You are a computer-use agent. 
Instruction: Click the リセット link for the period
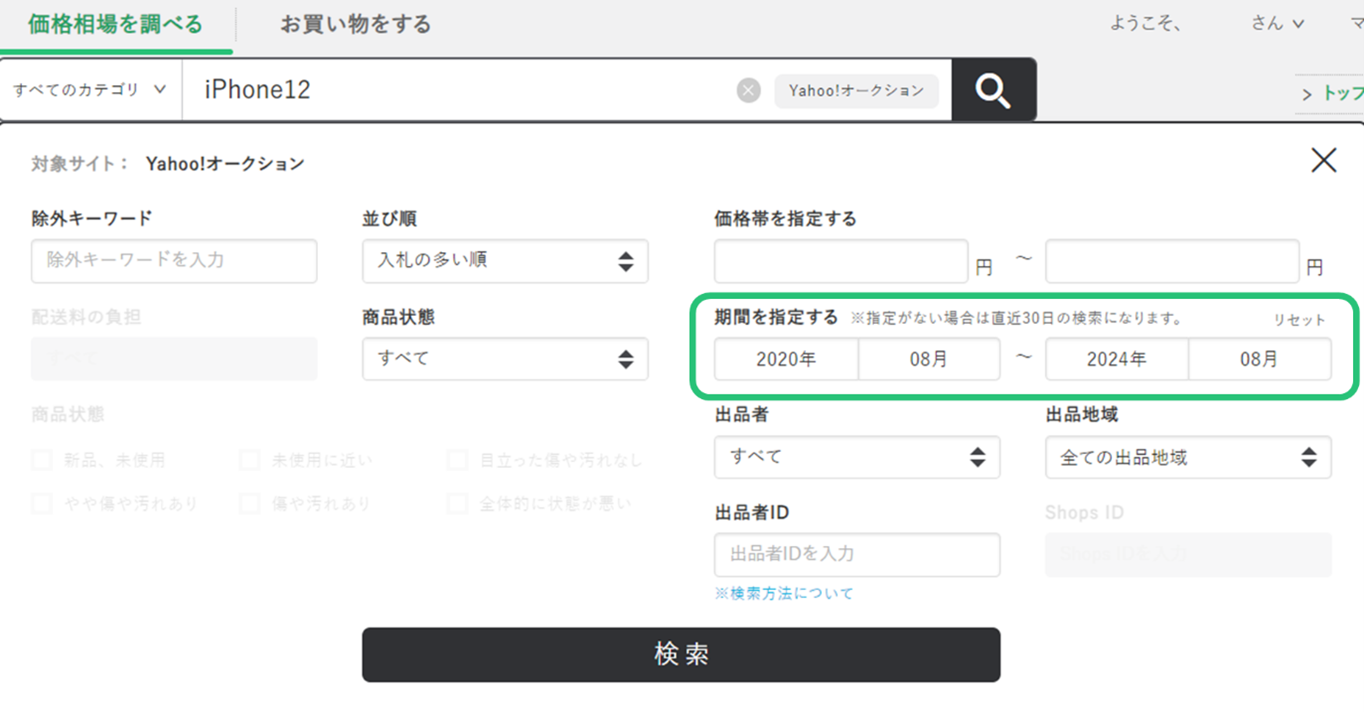click(x=1298, y=320)
